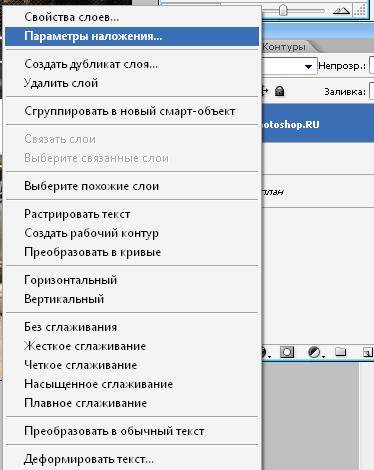
Task: Choose Создать рабочий контур option
Action: coord(132,233)
